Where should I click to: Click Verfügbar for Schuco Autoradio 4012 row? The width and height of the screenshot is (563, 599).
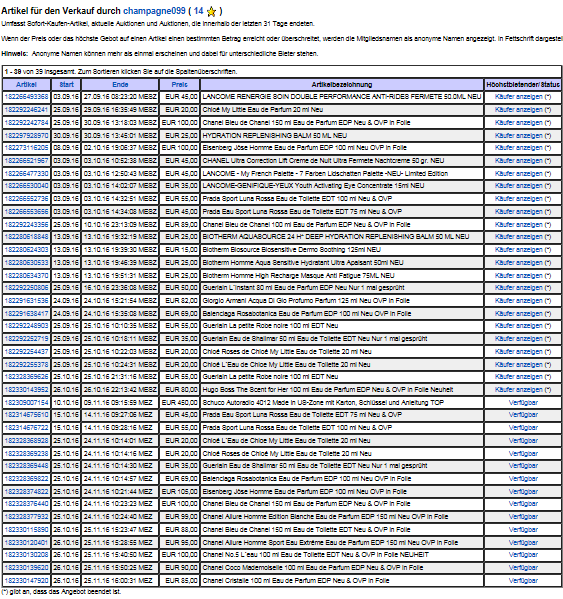tap(523, 403)
